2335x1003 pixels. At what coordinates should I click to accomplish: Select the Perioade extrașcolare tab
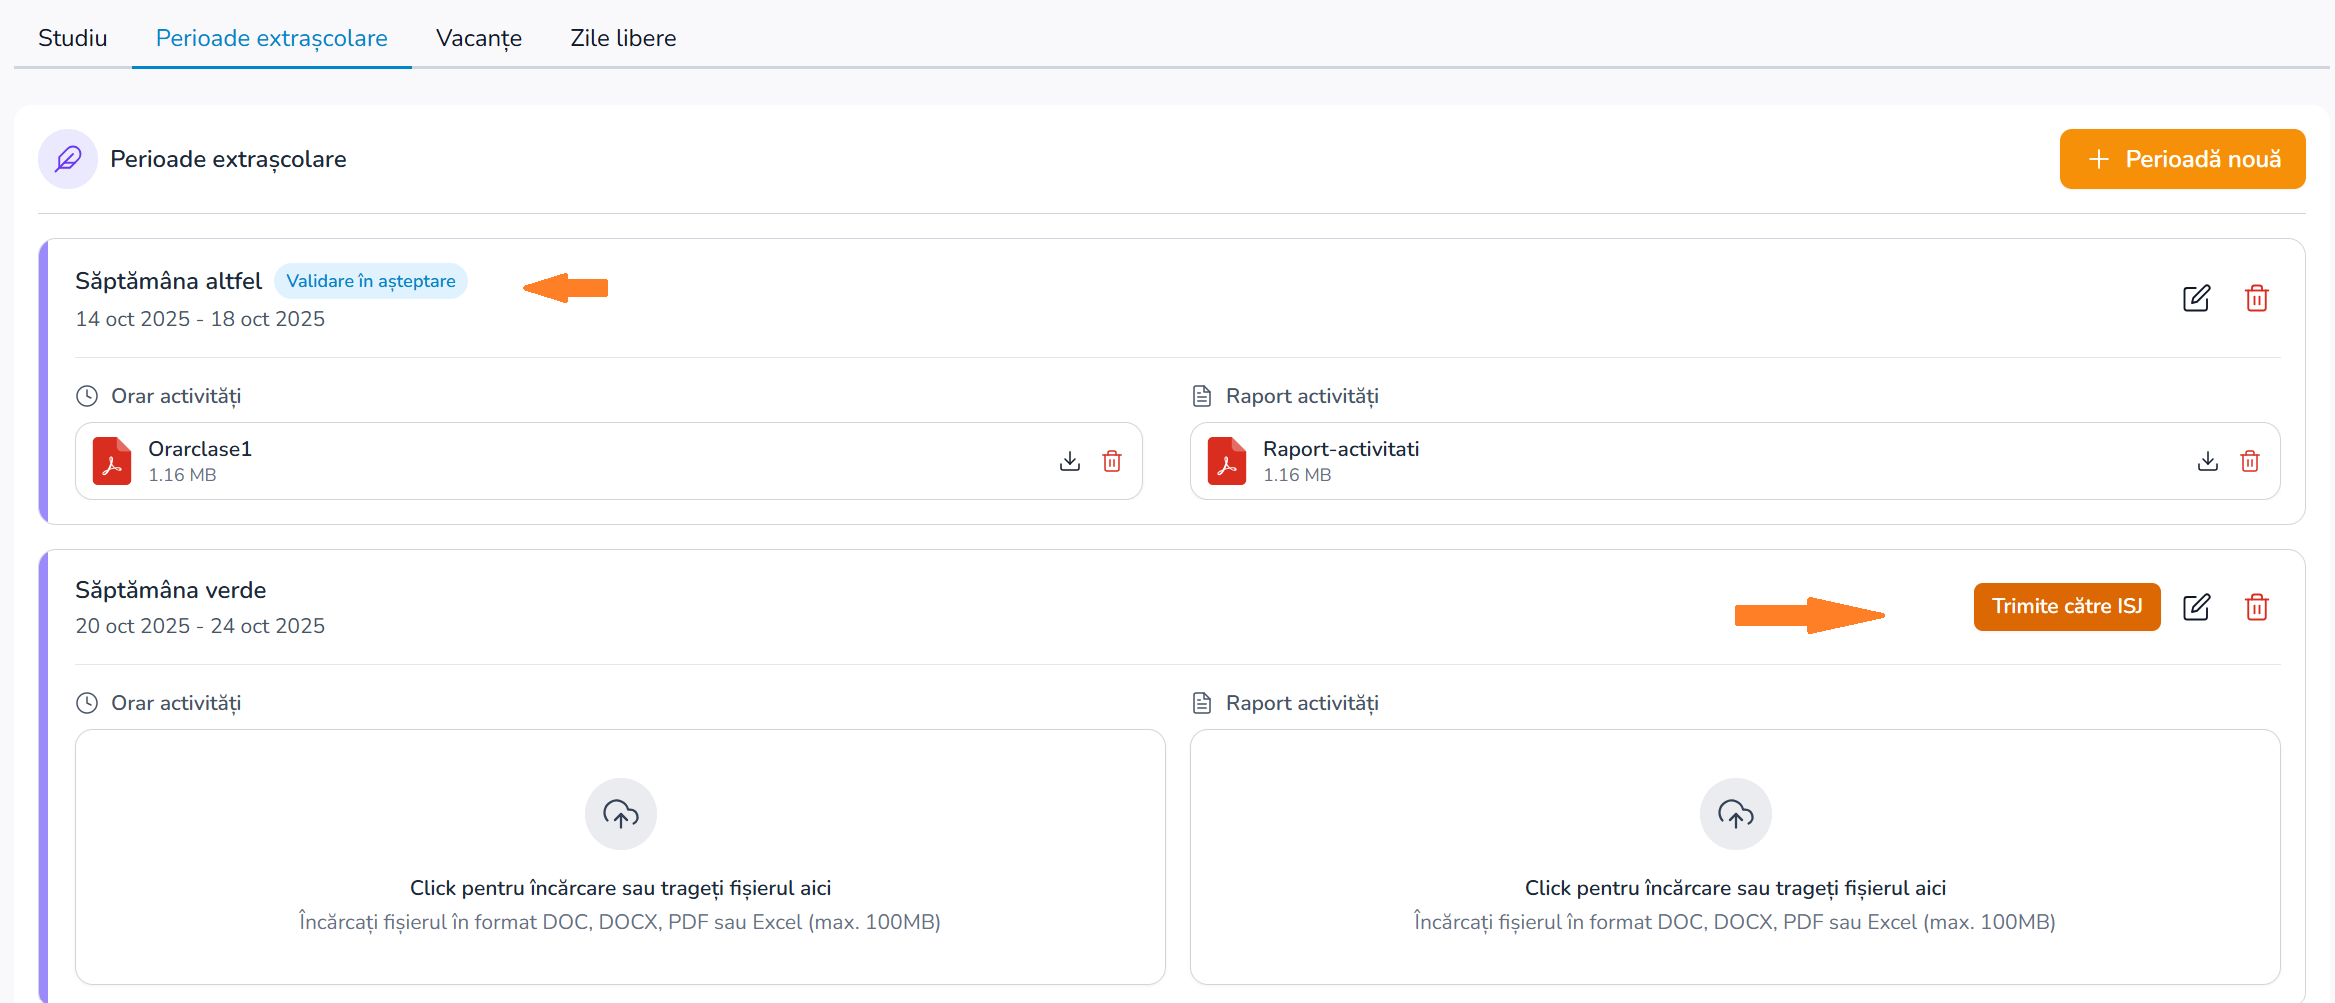tap(271, 38)
